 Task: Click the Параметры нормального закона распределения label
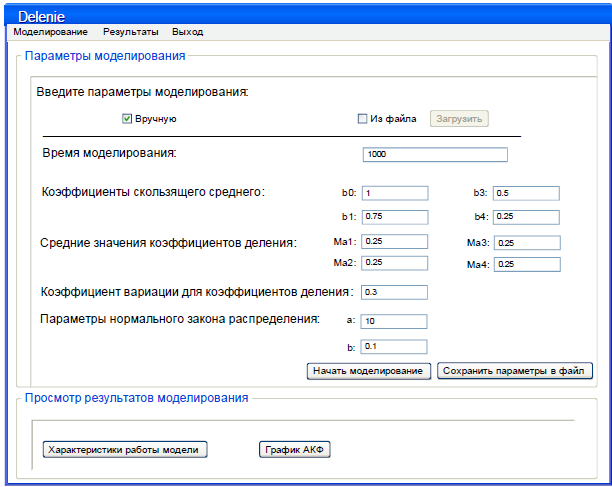coord(180,319)
